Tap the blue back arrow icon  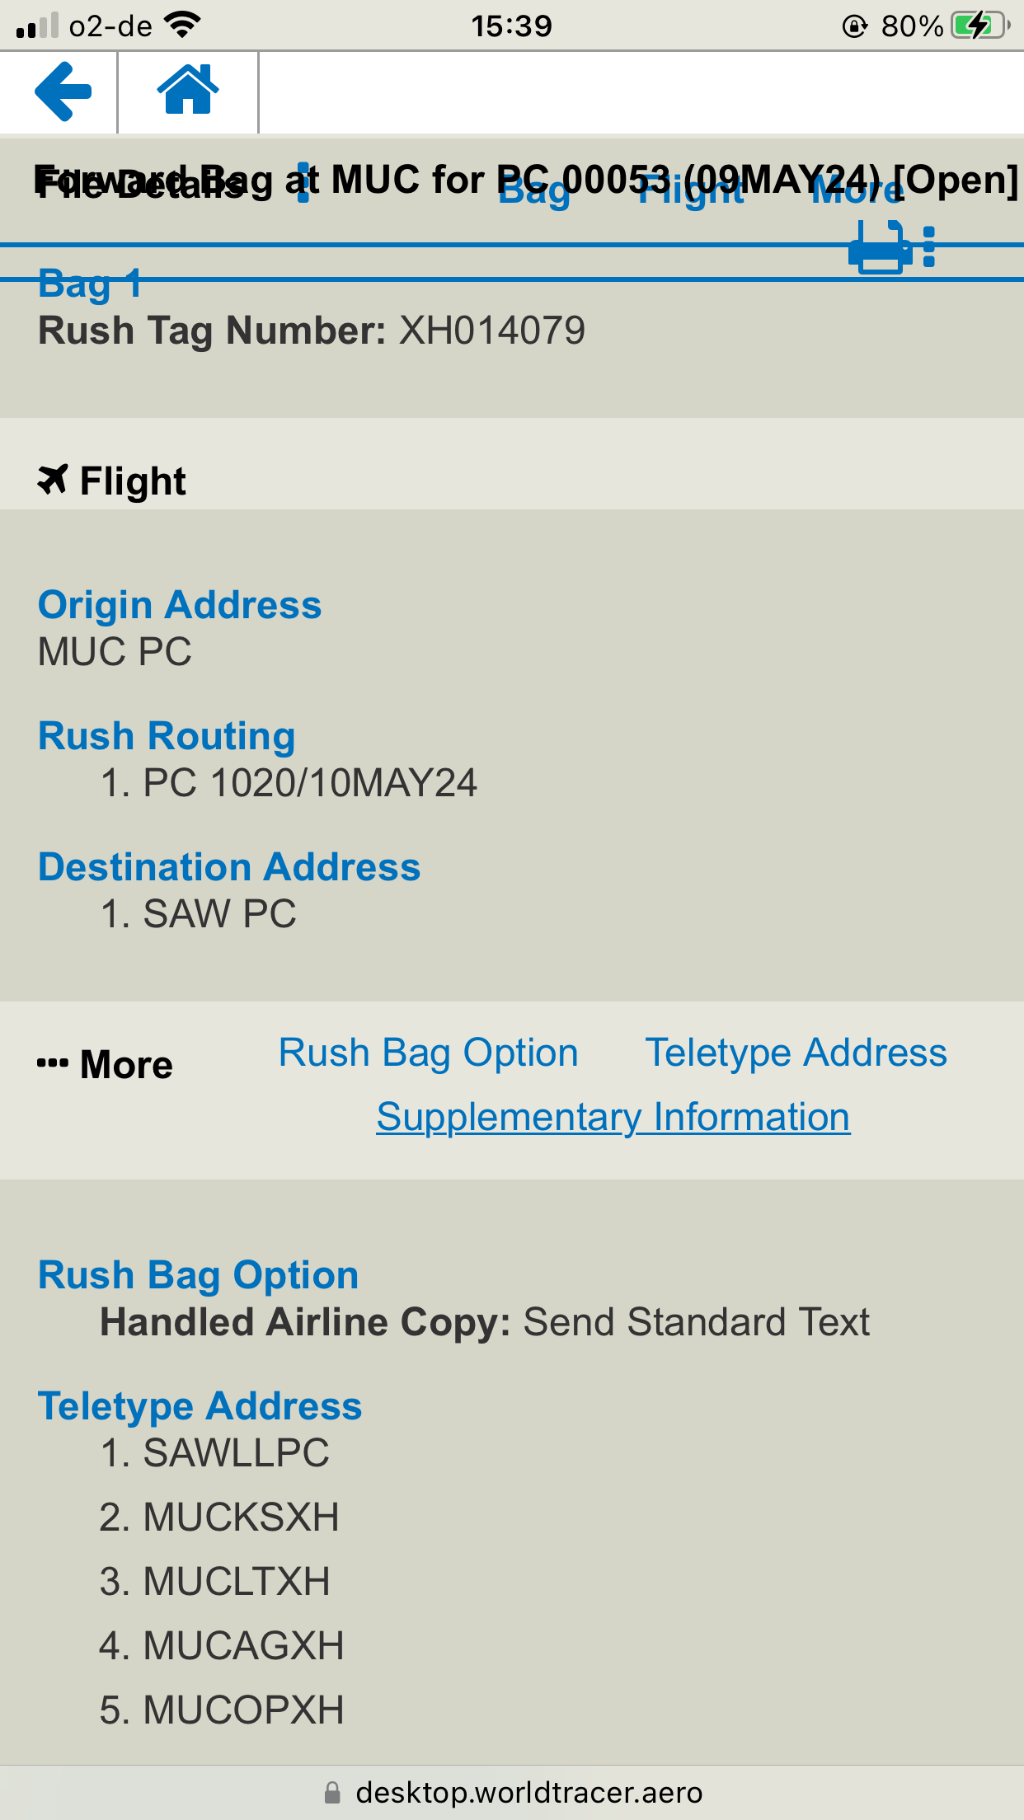click(62, 92)
